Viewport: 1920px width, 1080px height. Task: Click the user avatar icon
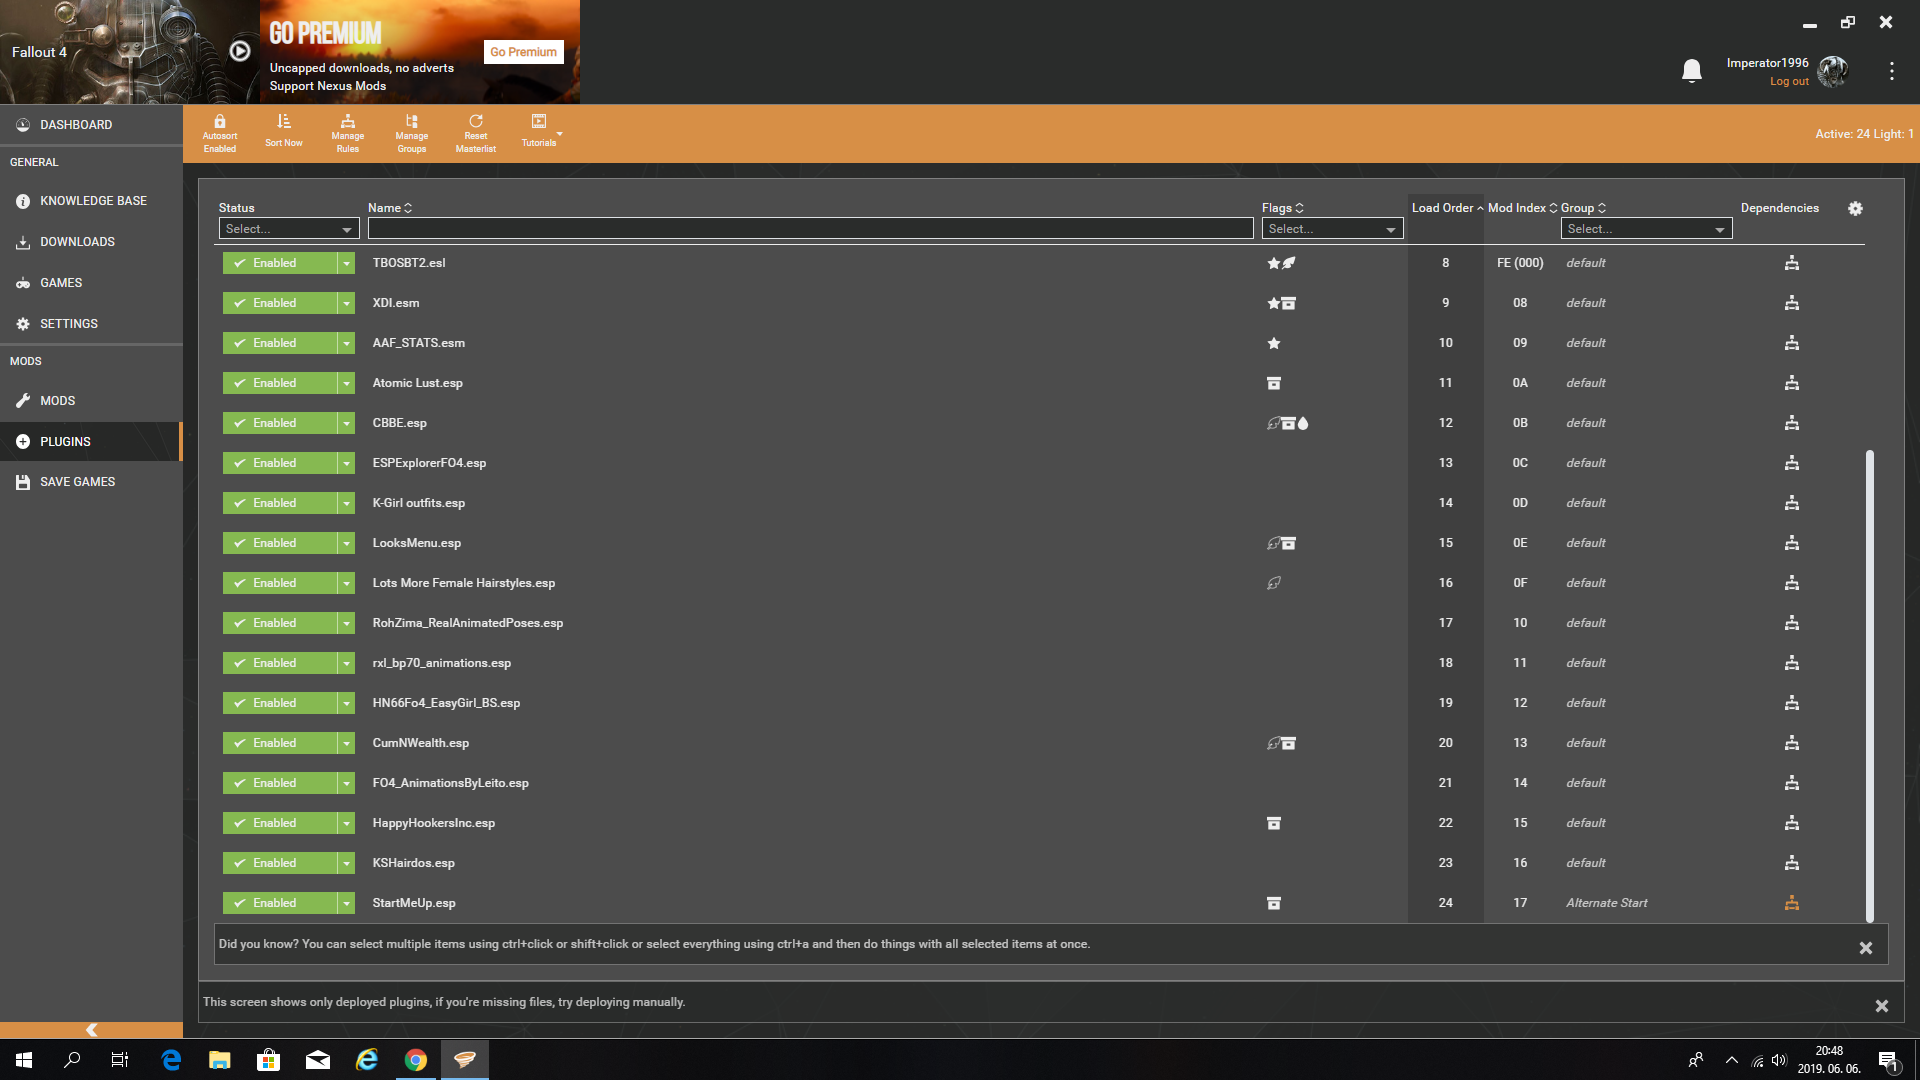pos(1833,71)
